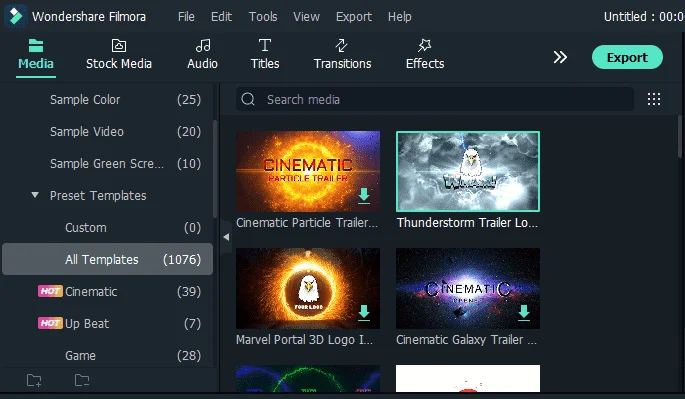The width and height of the screenshot is (685, 399).
Task: Select Cinematic Galaxy Trailer thumbnail
Action: (x=468, y=288)
